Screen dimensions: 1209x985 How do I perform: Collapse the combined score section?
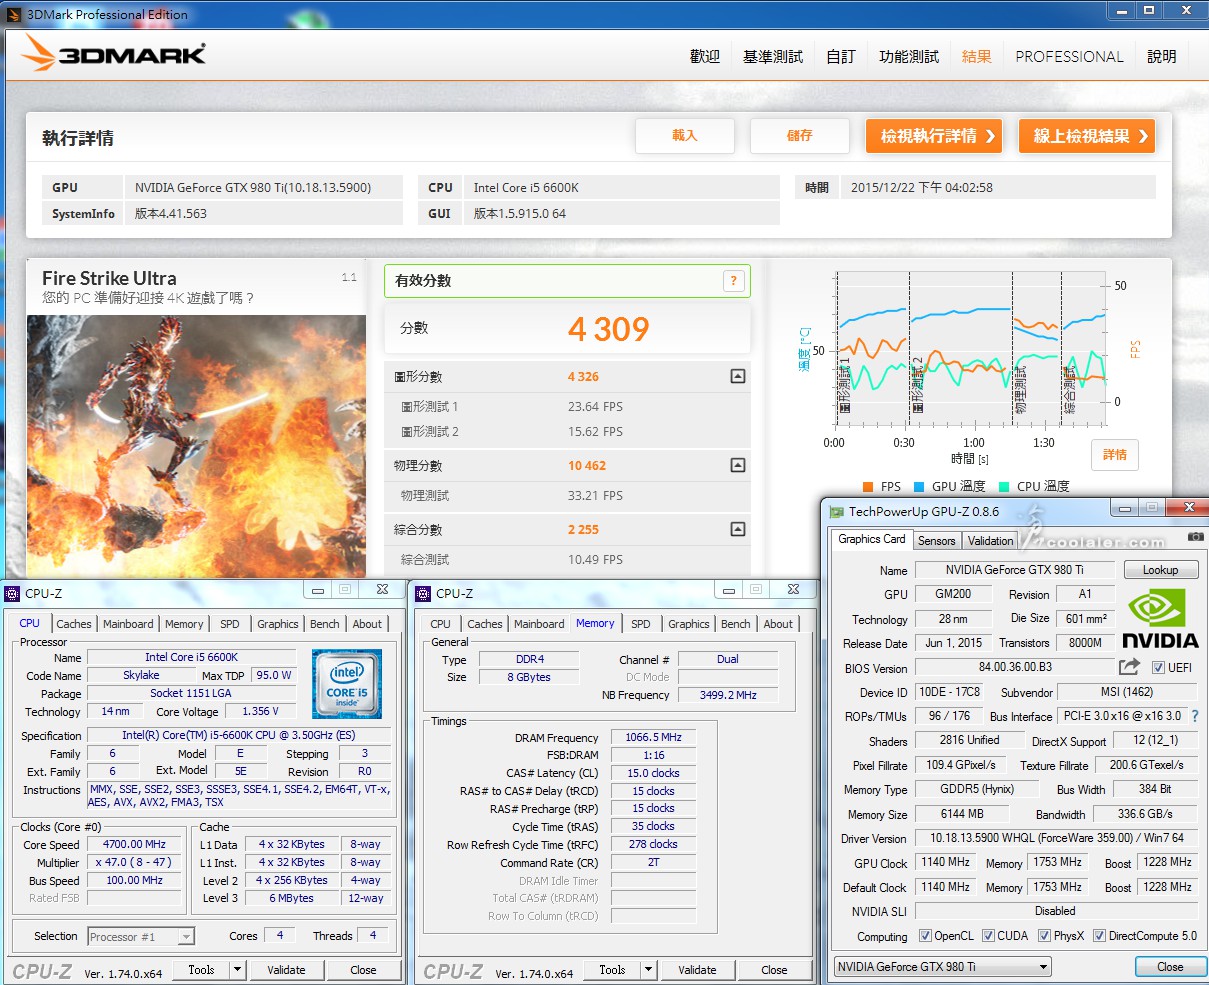tap(737, 529)
